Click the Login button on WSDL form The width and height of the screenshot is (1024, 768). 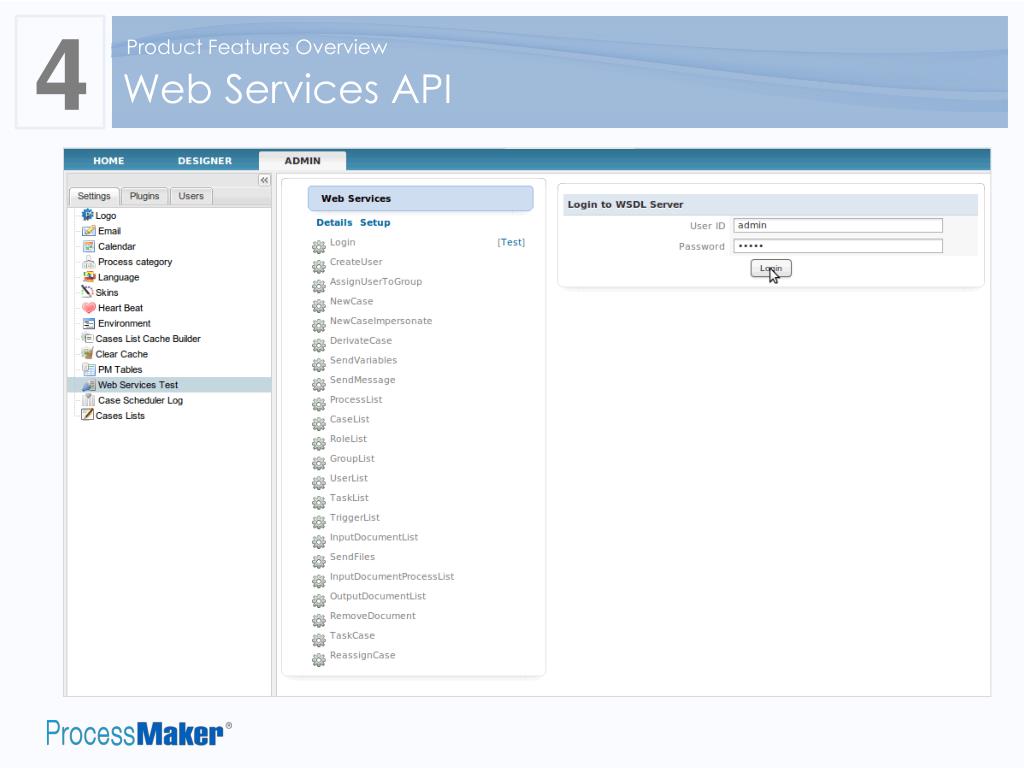pos(771,268)
